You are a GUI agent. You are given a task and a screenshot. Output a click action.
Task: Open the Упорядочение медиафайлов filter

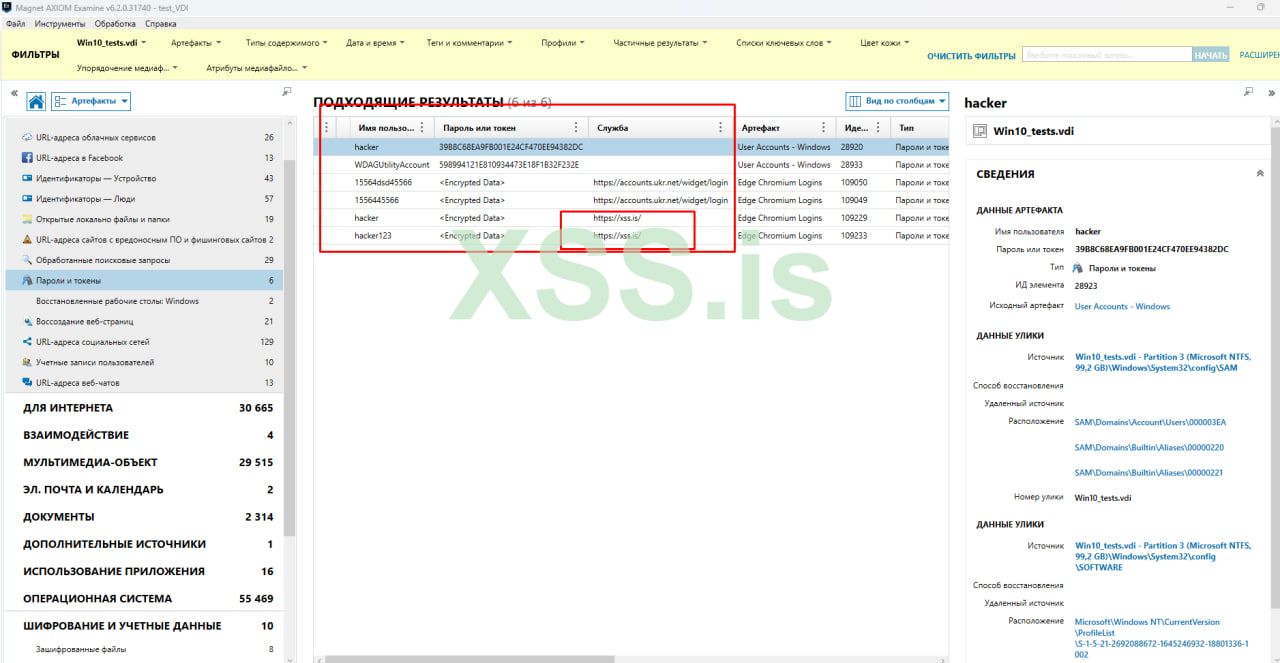click(x=127, y=68)
